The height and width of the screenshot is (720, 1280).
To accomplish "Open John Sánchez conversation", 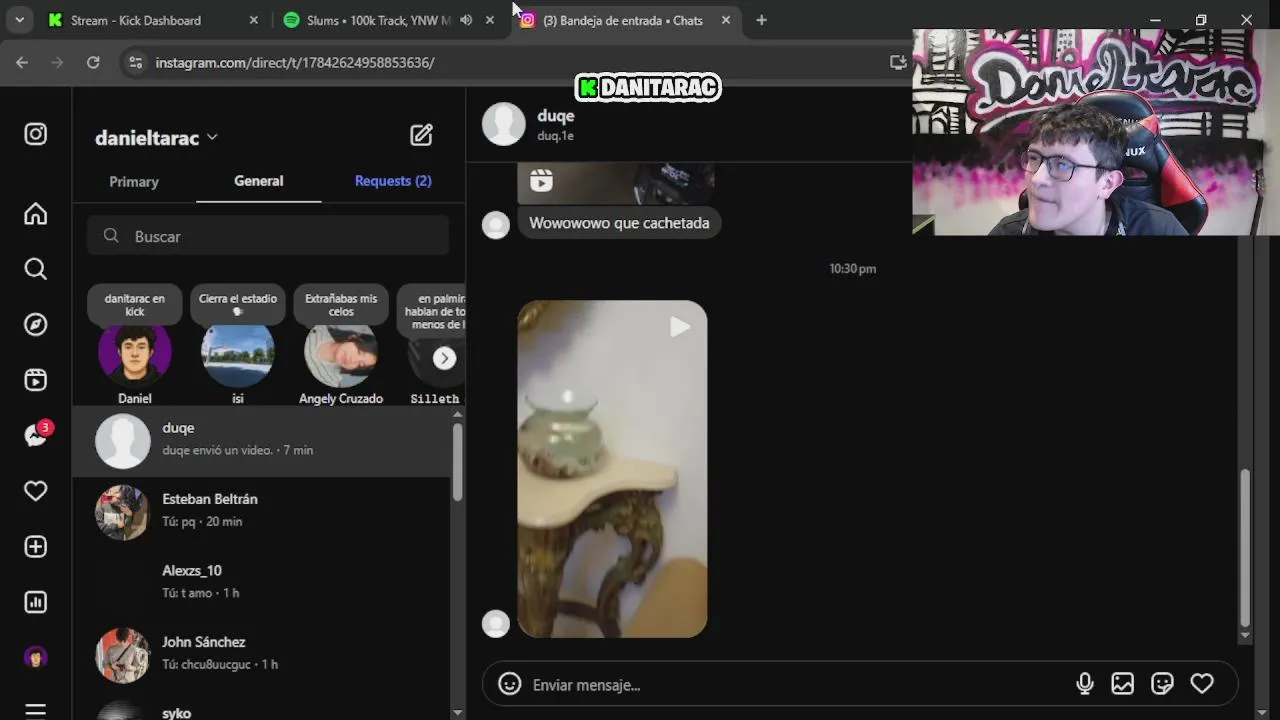I will click(x=262, y=655).
